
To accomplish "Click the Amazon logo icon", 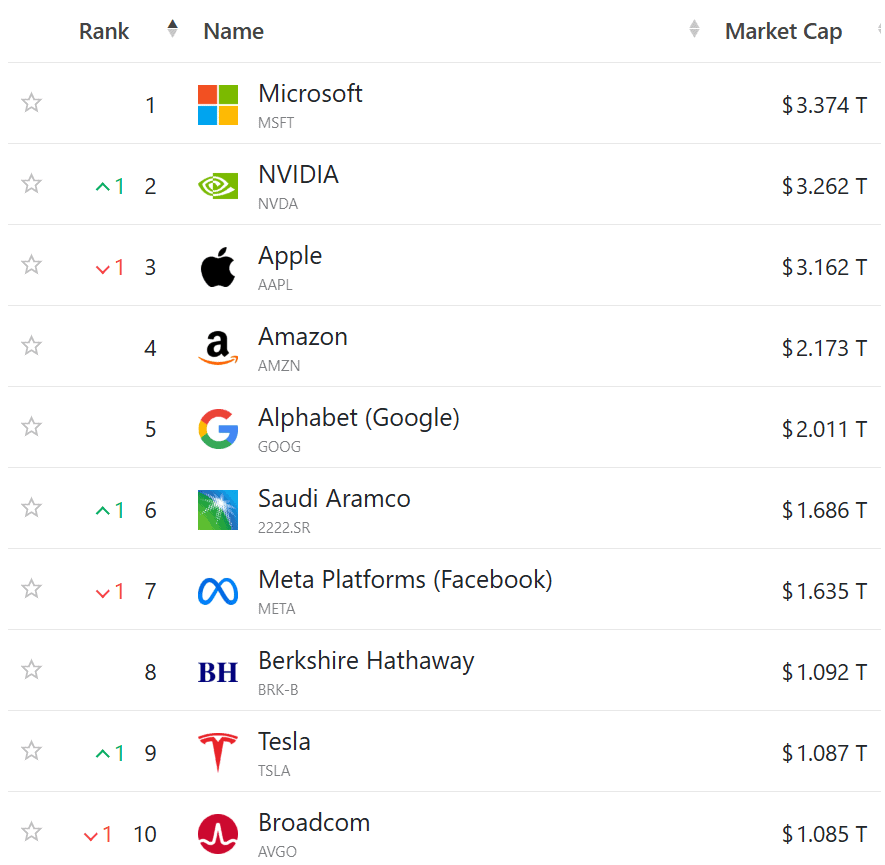I will [x=218, y=348].
